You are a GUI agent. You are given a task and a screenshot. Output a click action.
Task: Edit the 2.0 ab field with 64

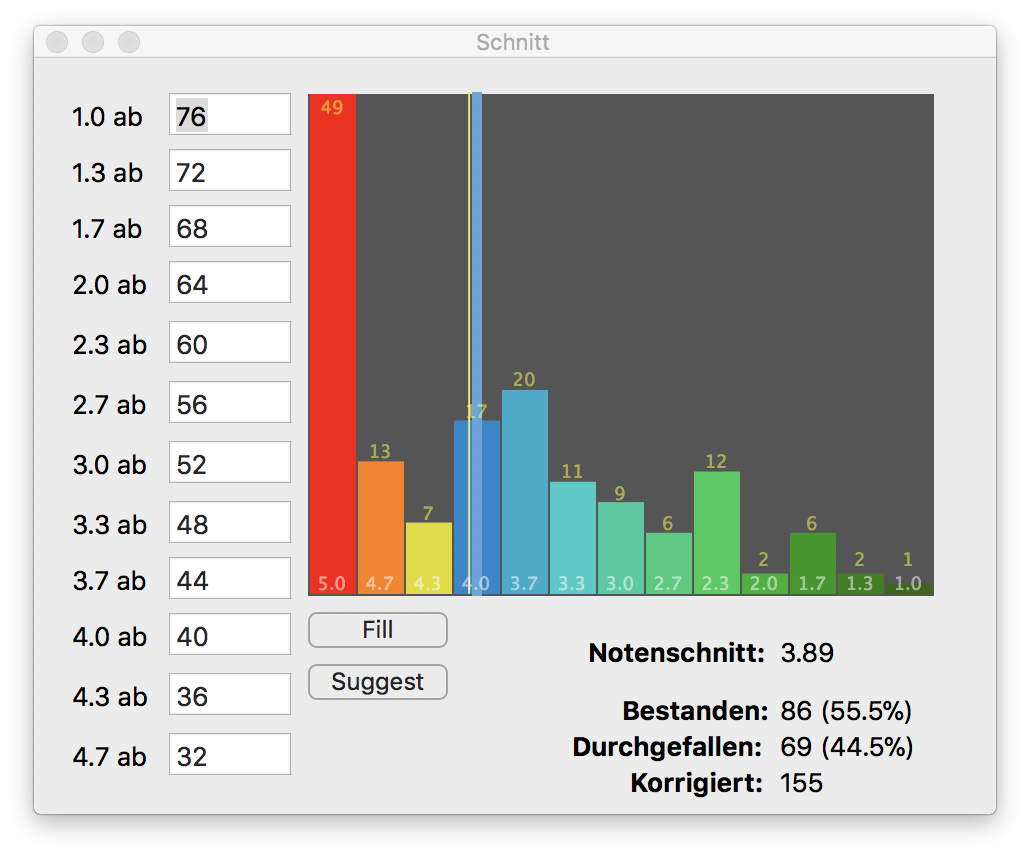pyautogui.click(x=230, y=282)
